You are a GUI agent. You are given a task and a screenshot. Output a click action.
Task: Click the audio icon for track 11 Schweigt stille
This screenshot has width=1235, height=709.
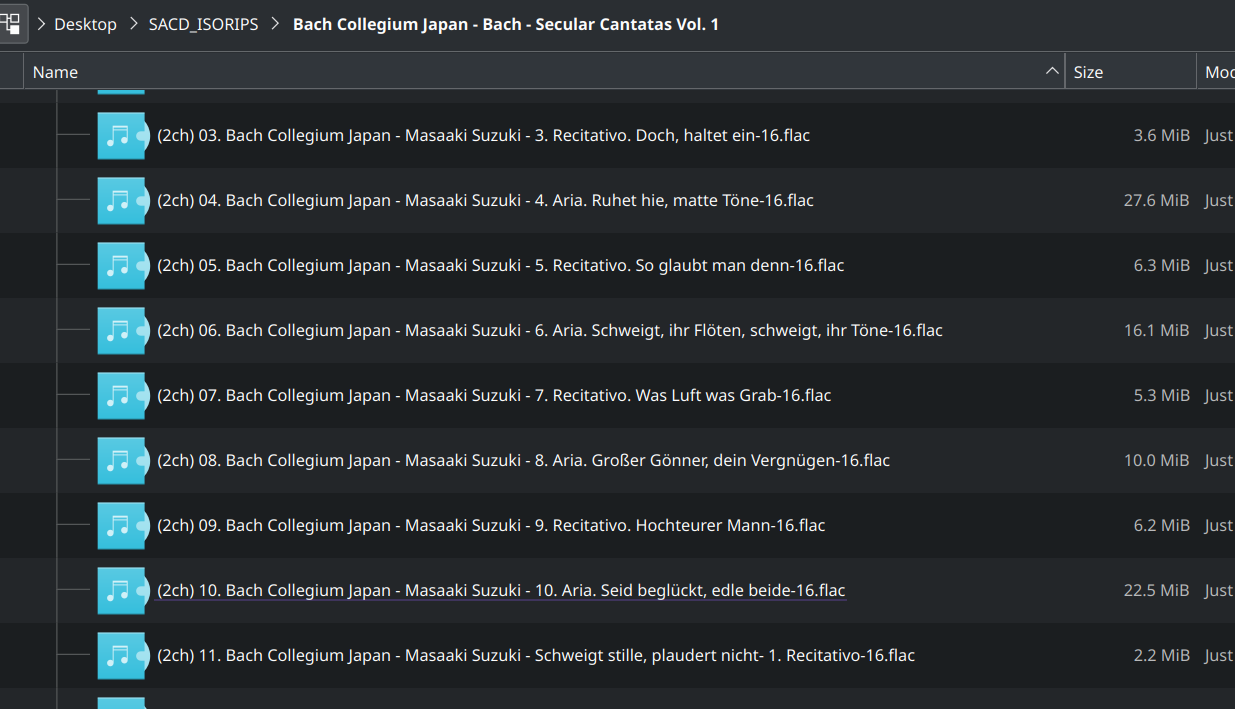click(x=121, y=655)
